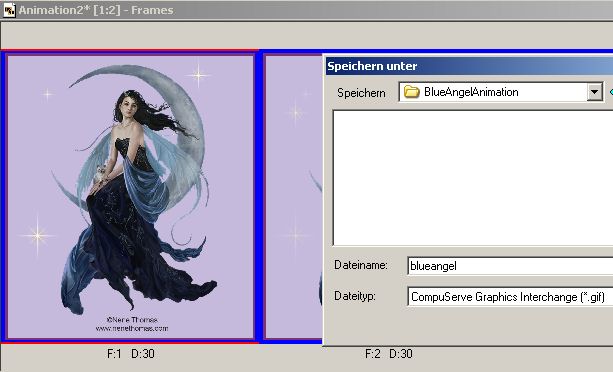
Task: Click the Dateiname input field
Action: tap(510, 266)
